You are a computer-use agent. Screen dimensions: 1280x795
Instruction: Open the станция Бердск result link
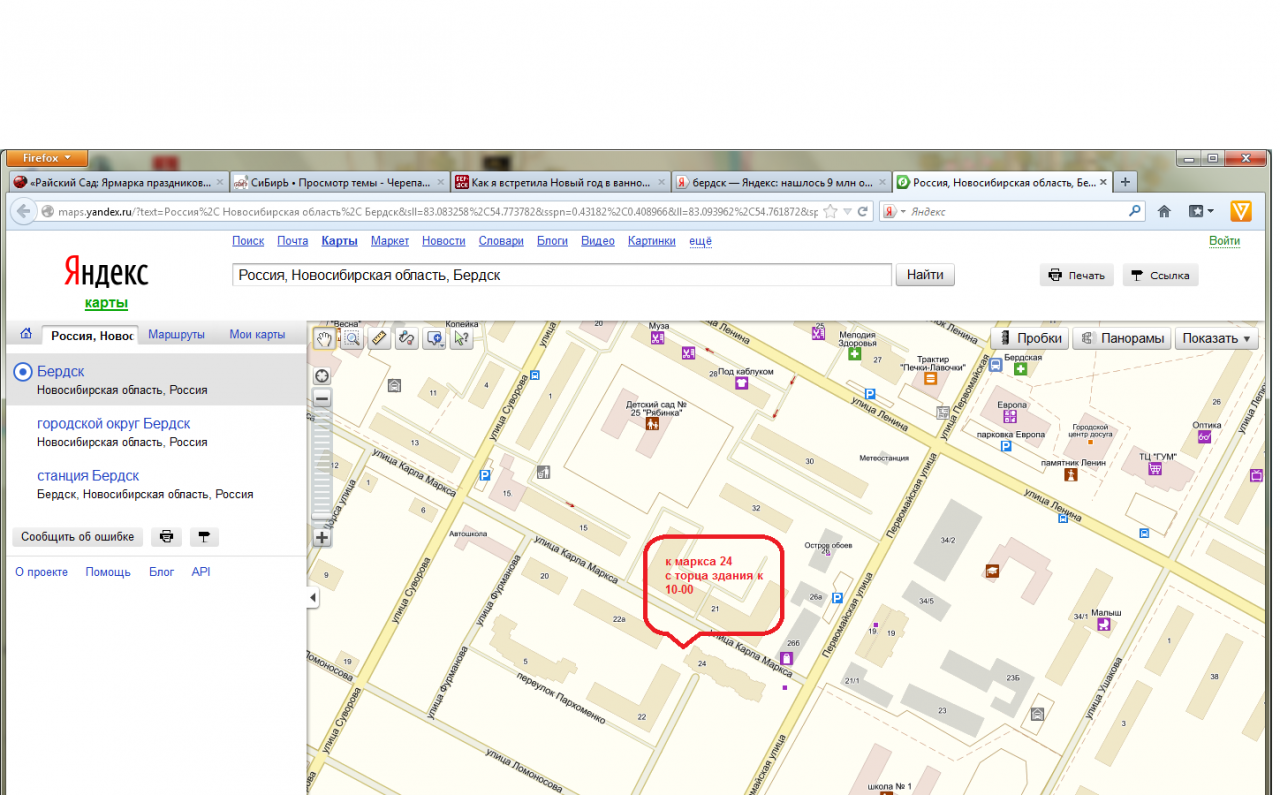88,476
